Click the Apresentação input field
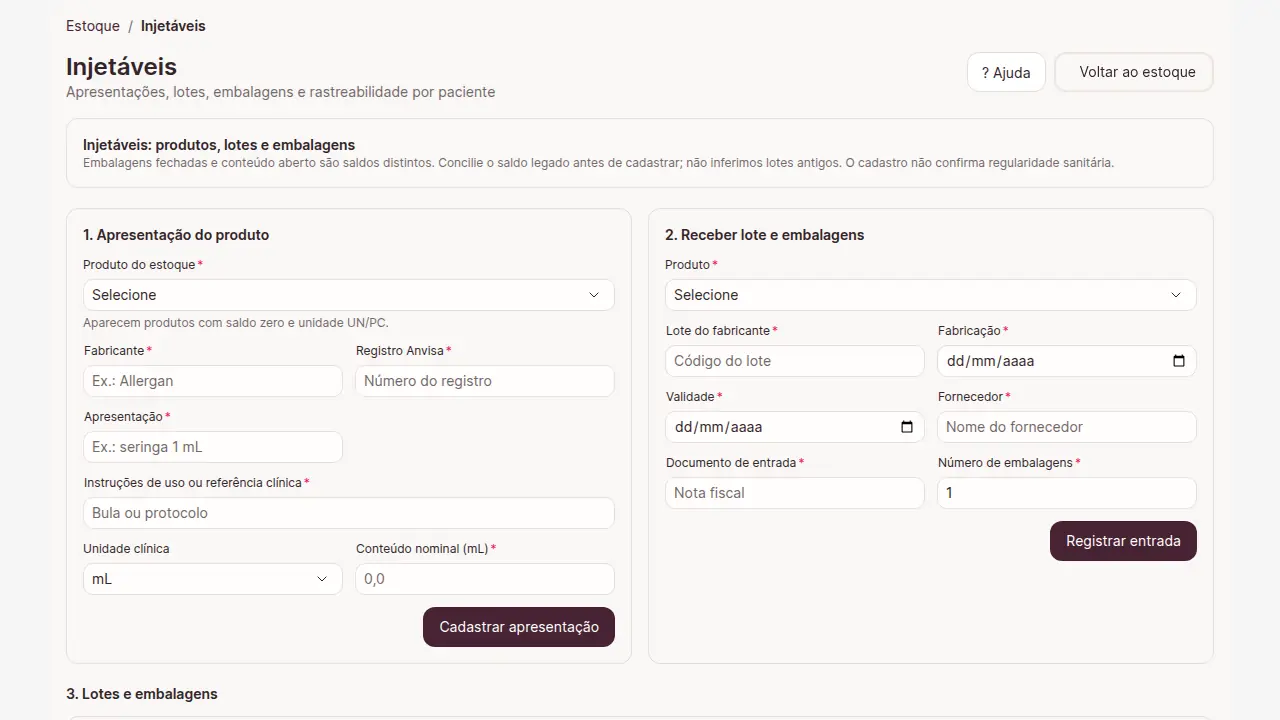The width and height of the screenshot is (1280, 720). (213, 447)
